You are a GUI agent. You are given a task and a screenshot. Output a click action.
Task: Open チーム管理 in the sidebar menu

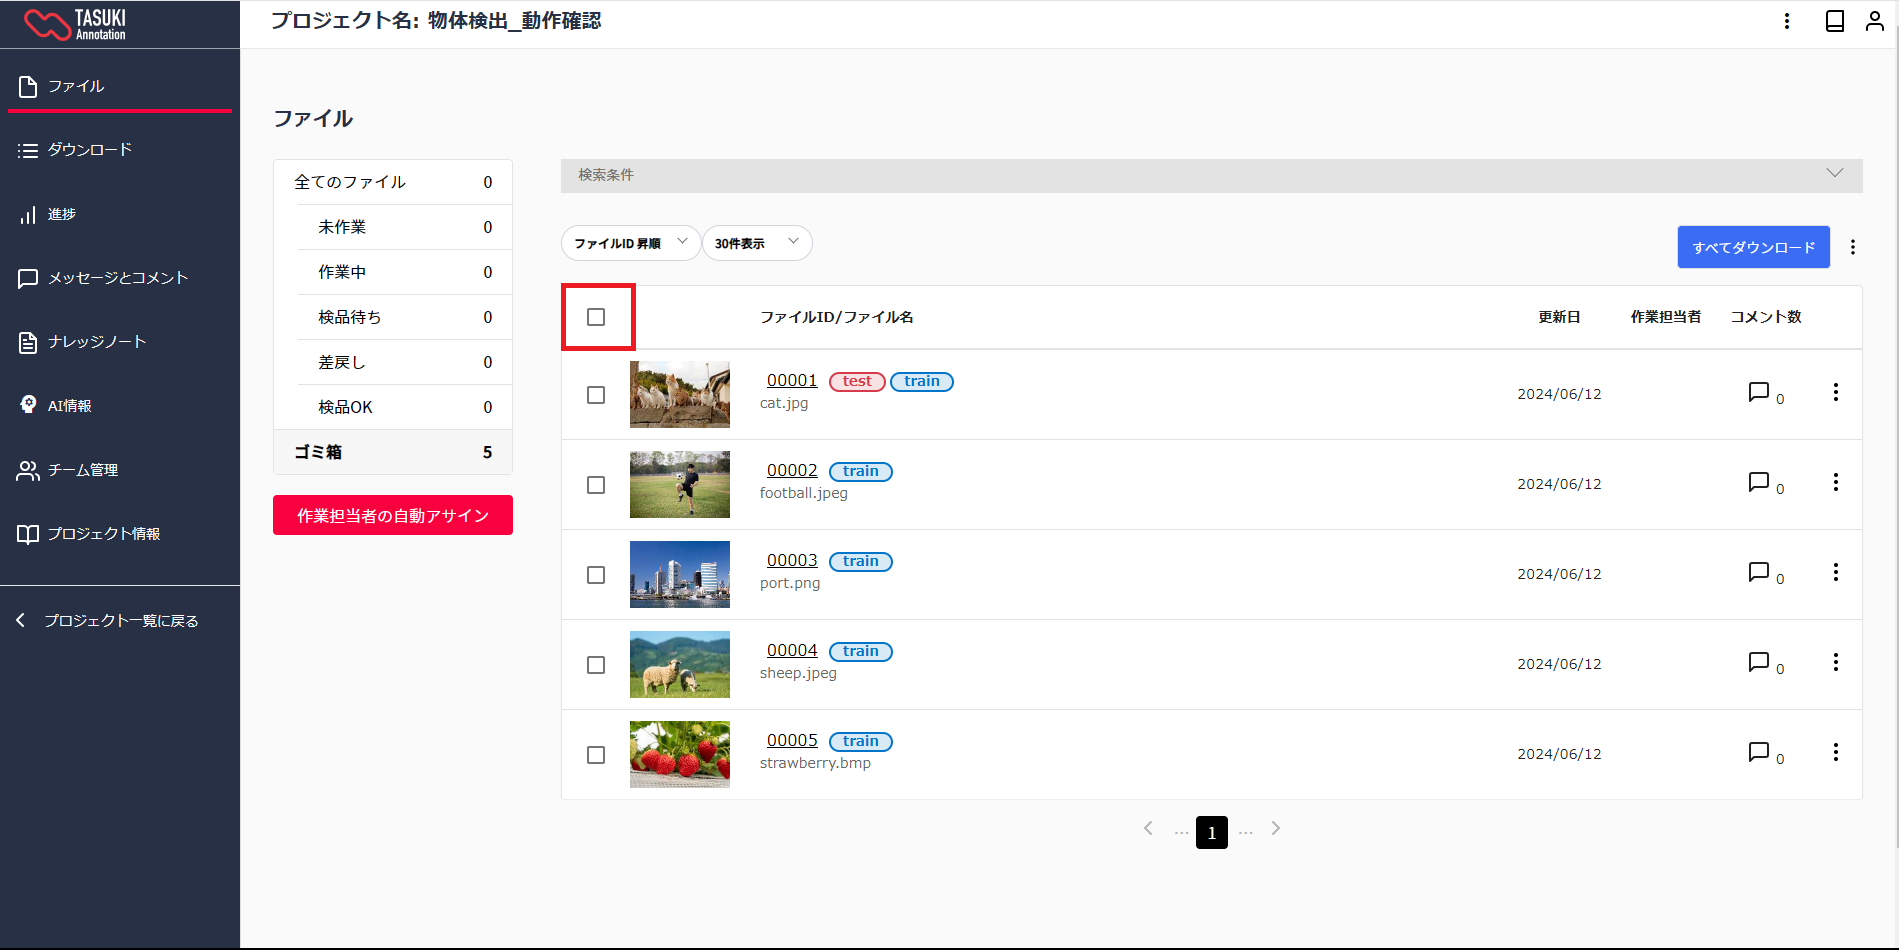83,470
